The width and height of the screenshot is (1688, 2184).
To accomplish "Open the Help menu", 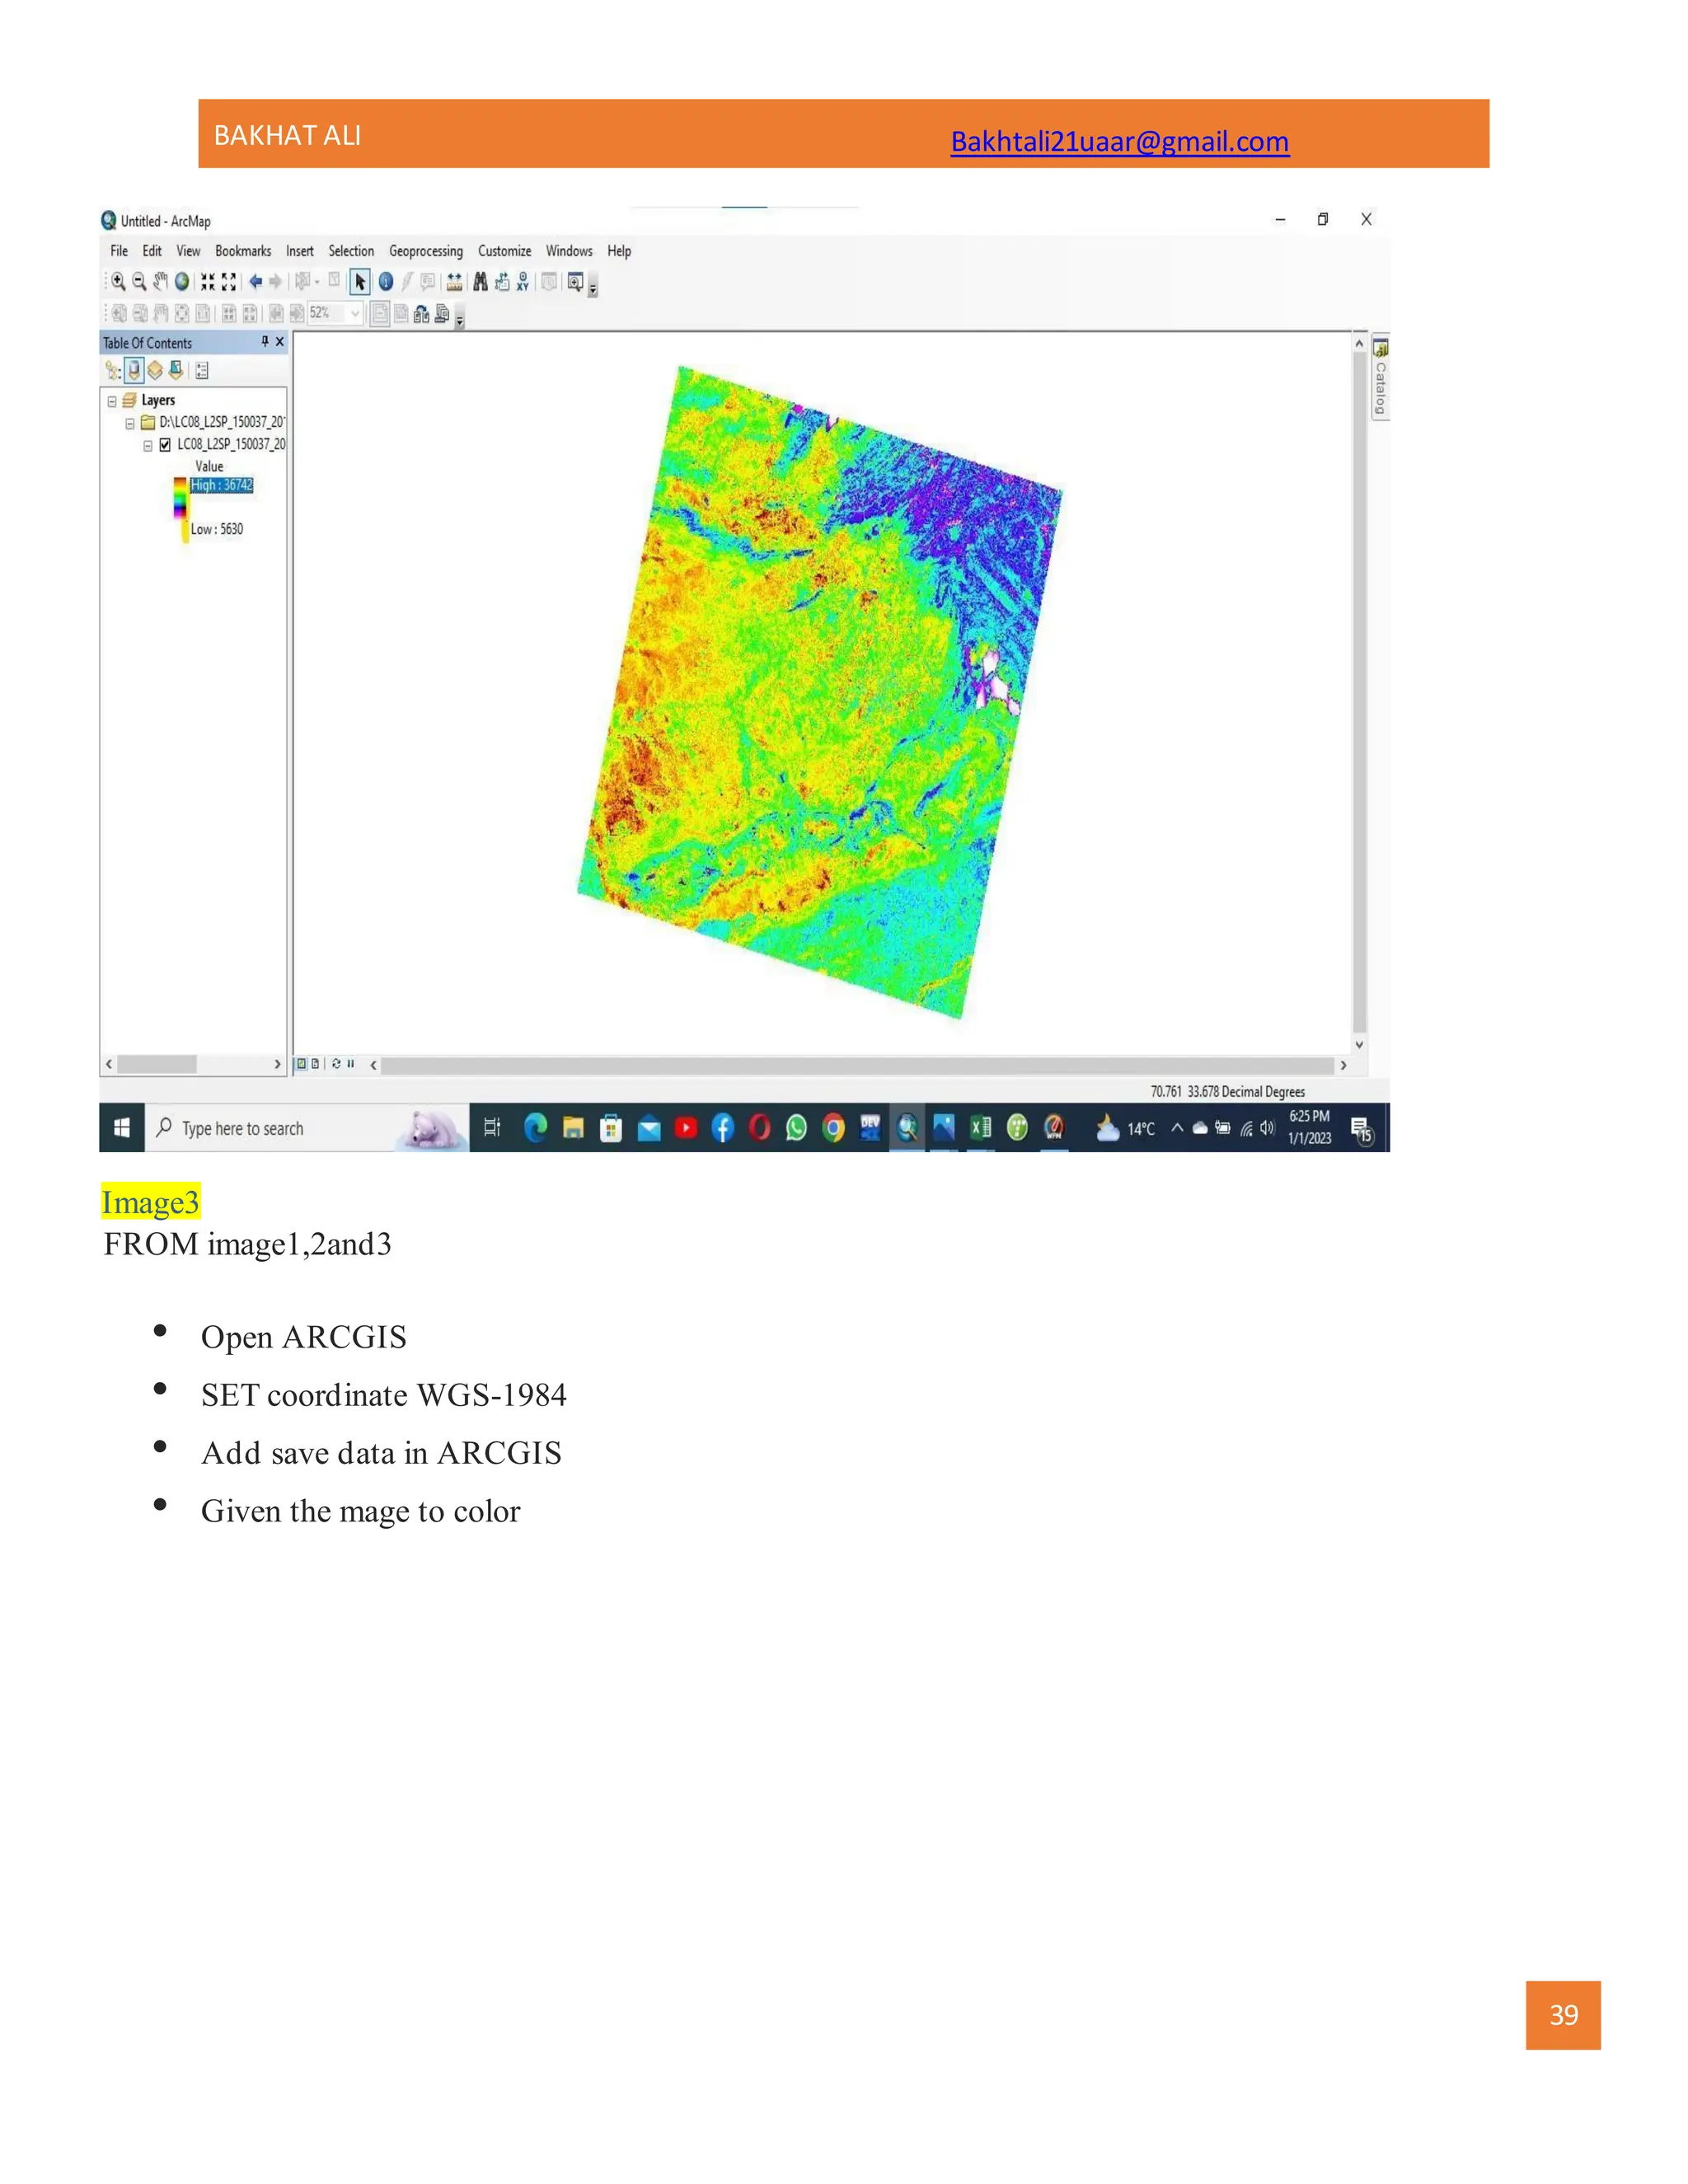I will coord(619,251).
